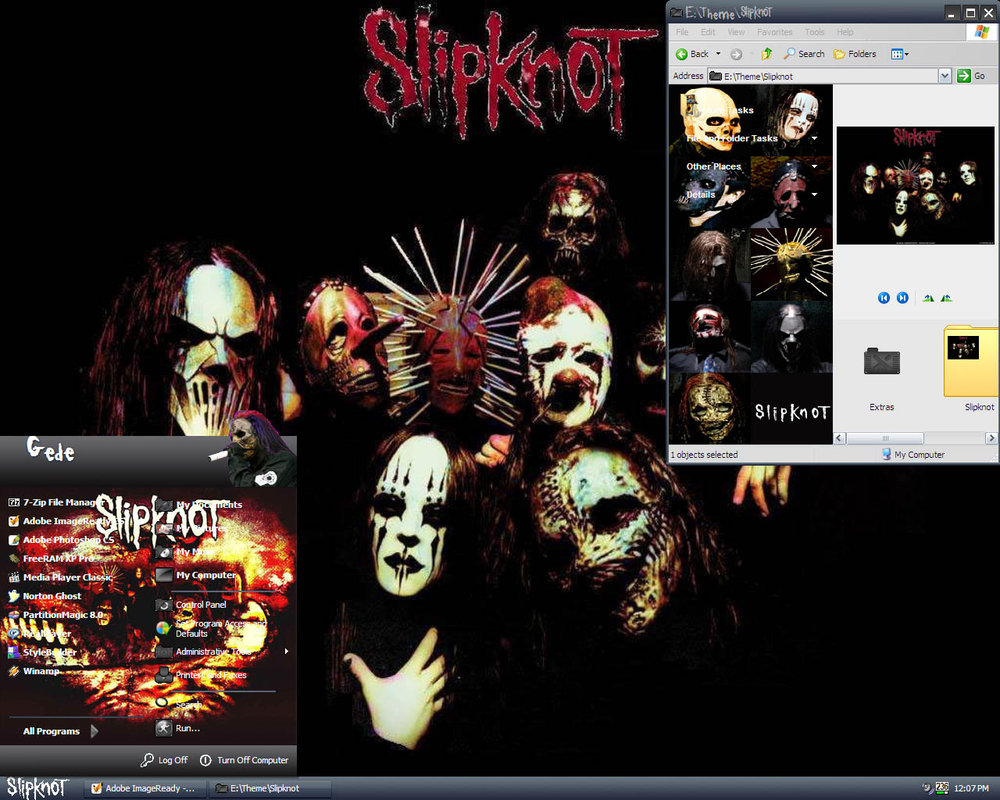Click Turn Off Computer
This screenshot has height=800, width=1000.
tap(245, 760)
